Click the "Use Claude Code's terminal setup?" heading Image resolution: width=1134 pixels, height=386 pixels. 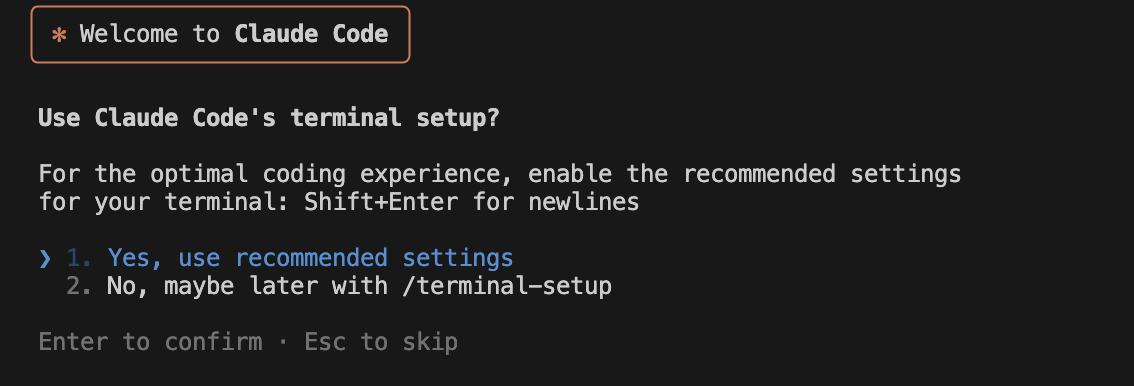click(268, 118)
